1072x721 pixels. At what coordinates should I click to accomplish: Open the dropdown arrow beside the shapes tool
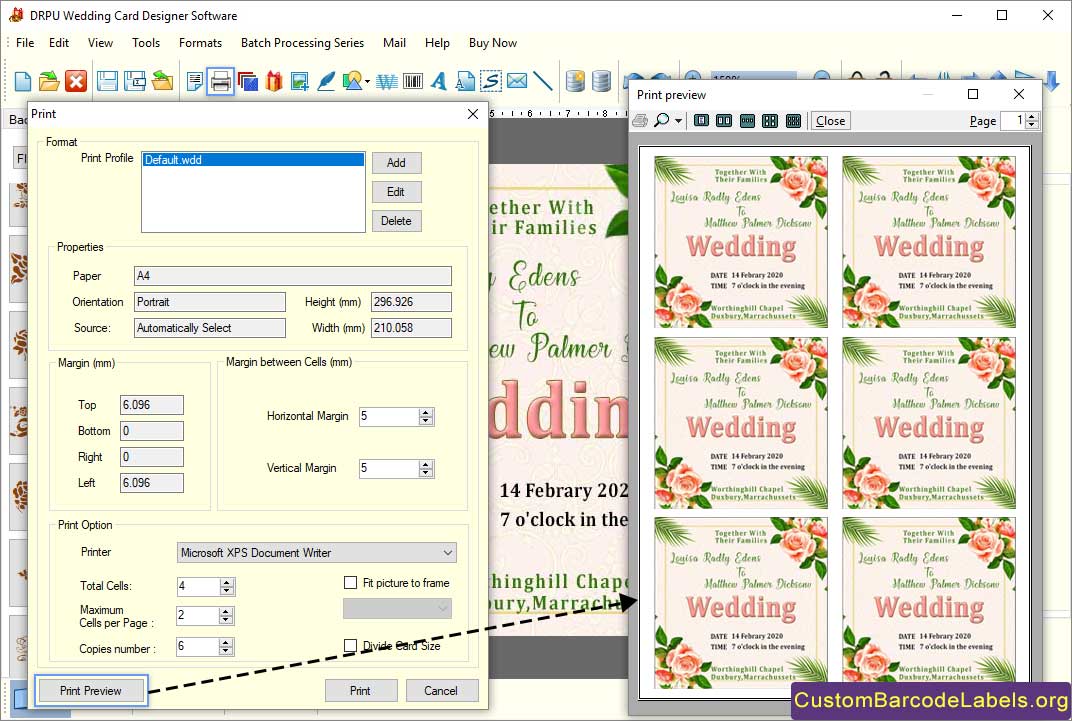coord(367,82)
